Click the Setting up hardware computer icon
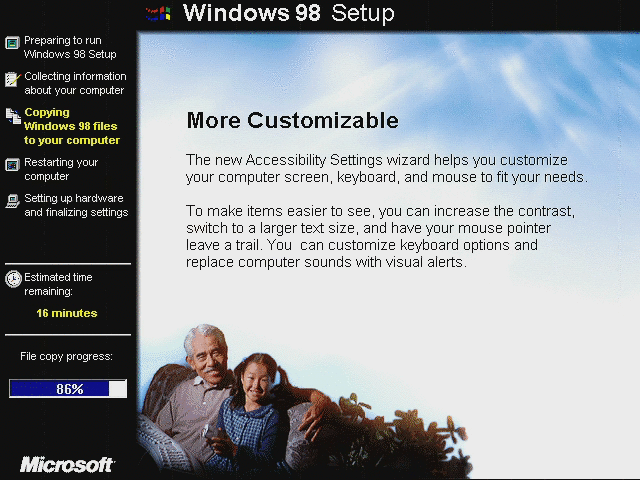The height and width of the screenshot is (480, 640). click(x=13, y=201)
